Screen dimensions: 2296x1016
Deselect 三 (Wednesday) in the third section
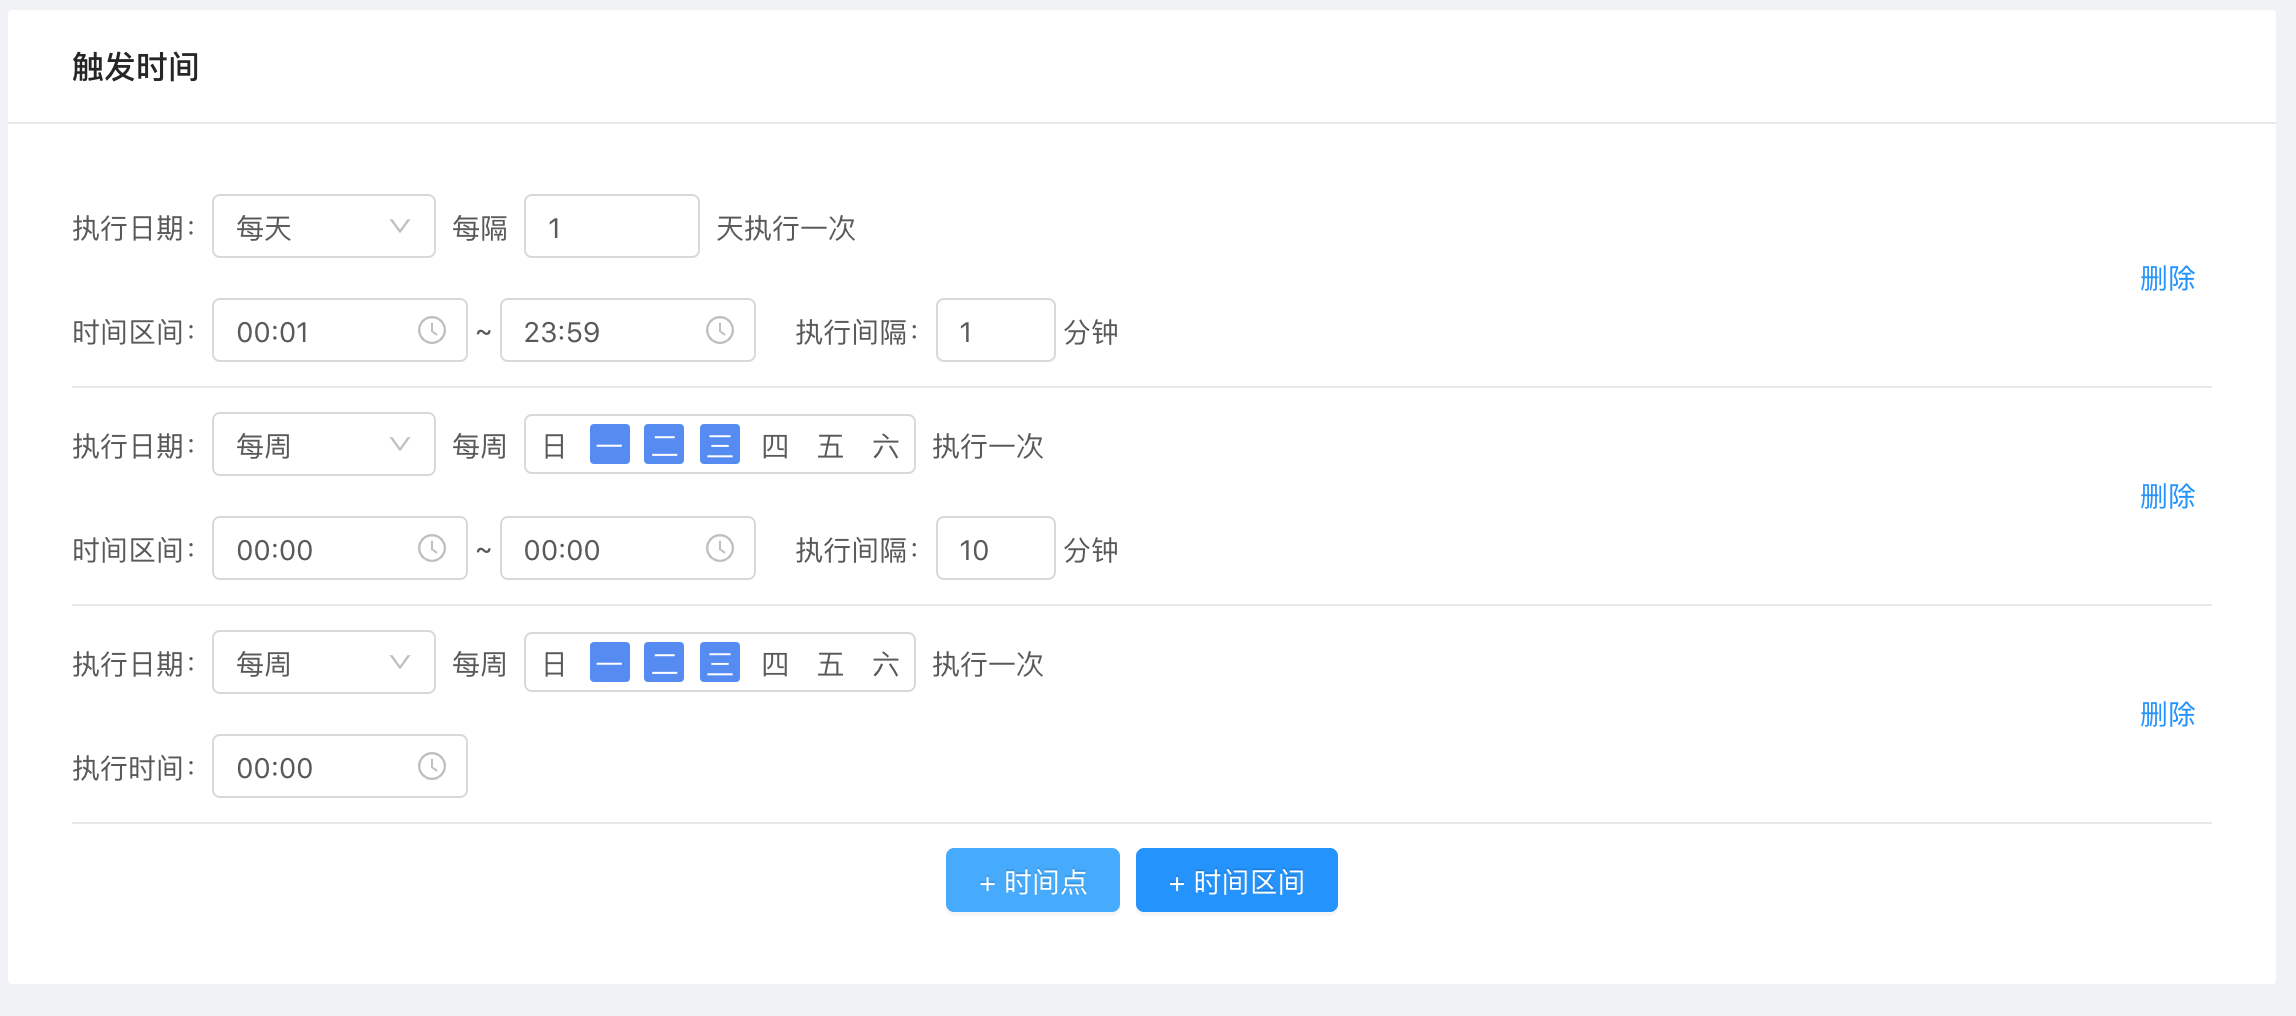click(719, 663)
